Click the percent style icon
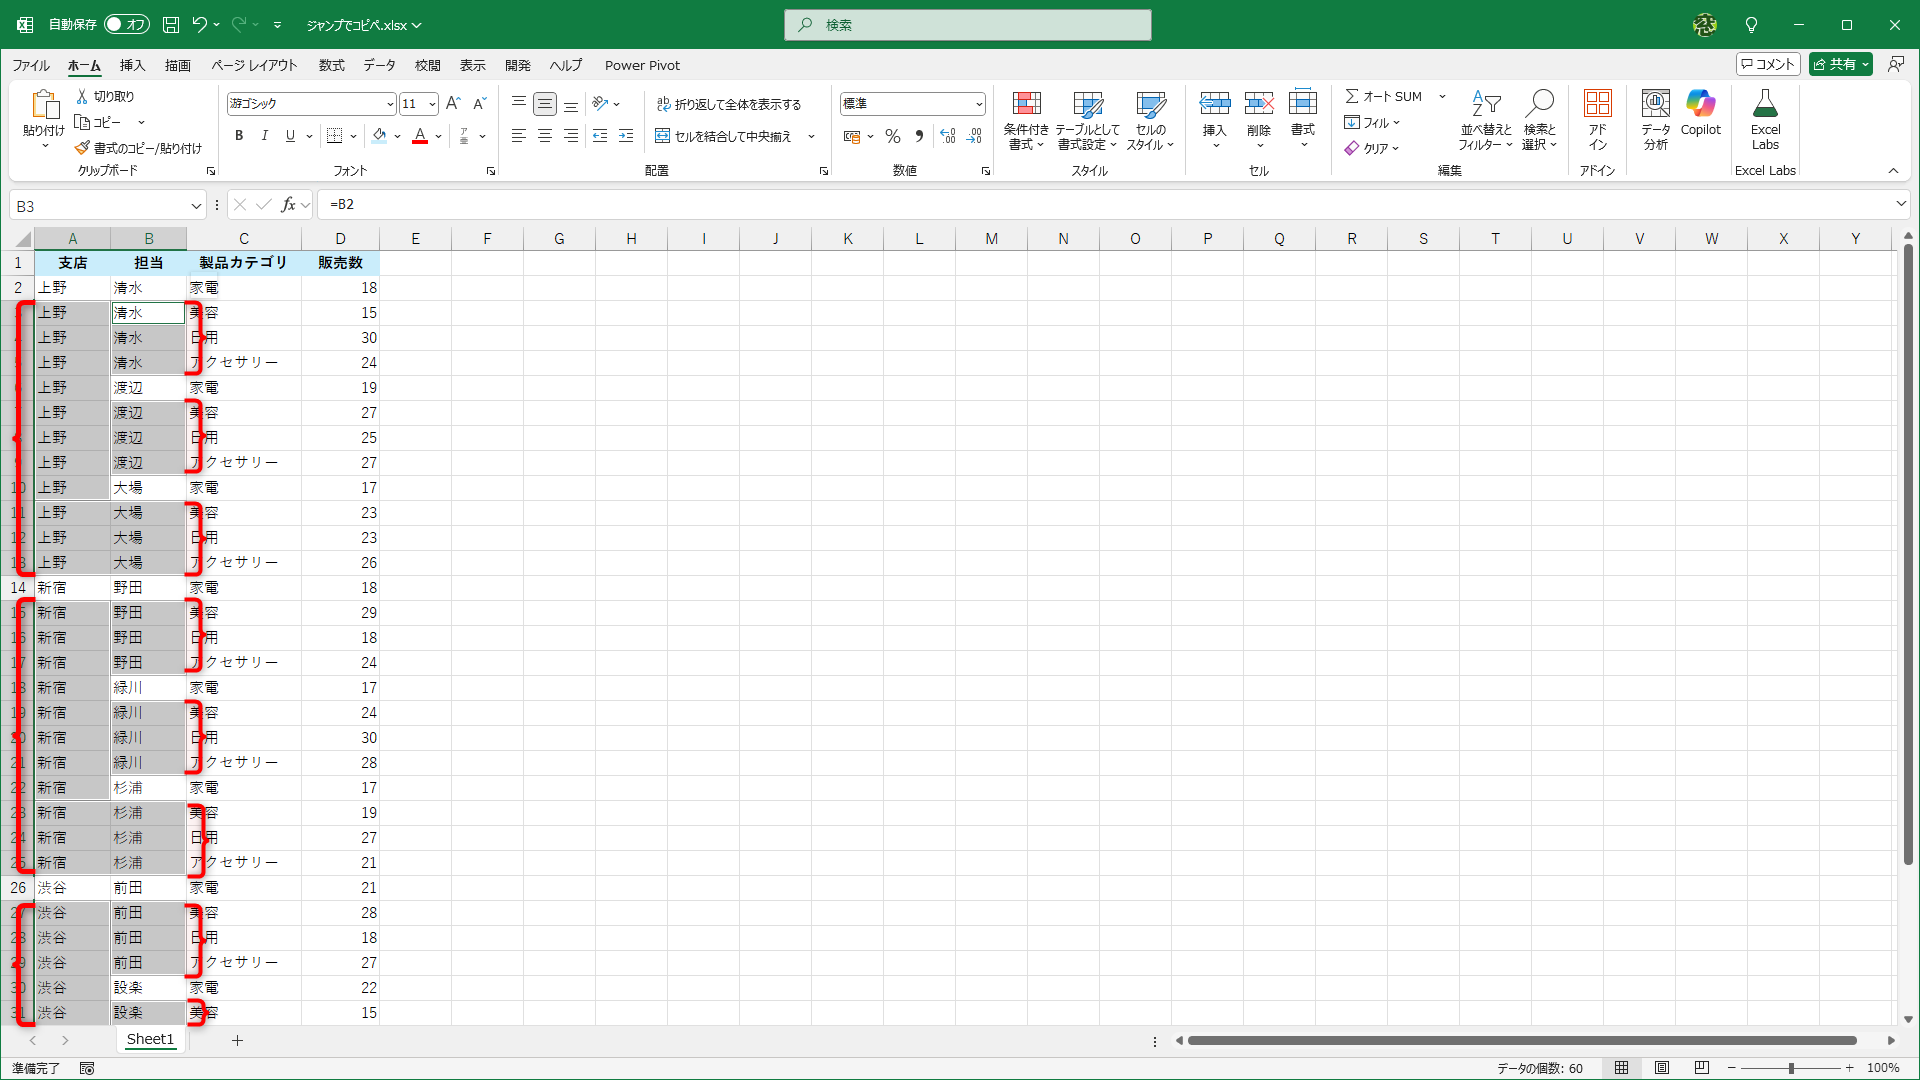This screenshot has height=1080, width=1920. (x=893, y=136)
